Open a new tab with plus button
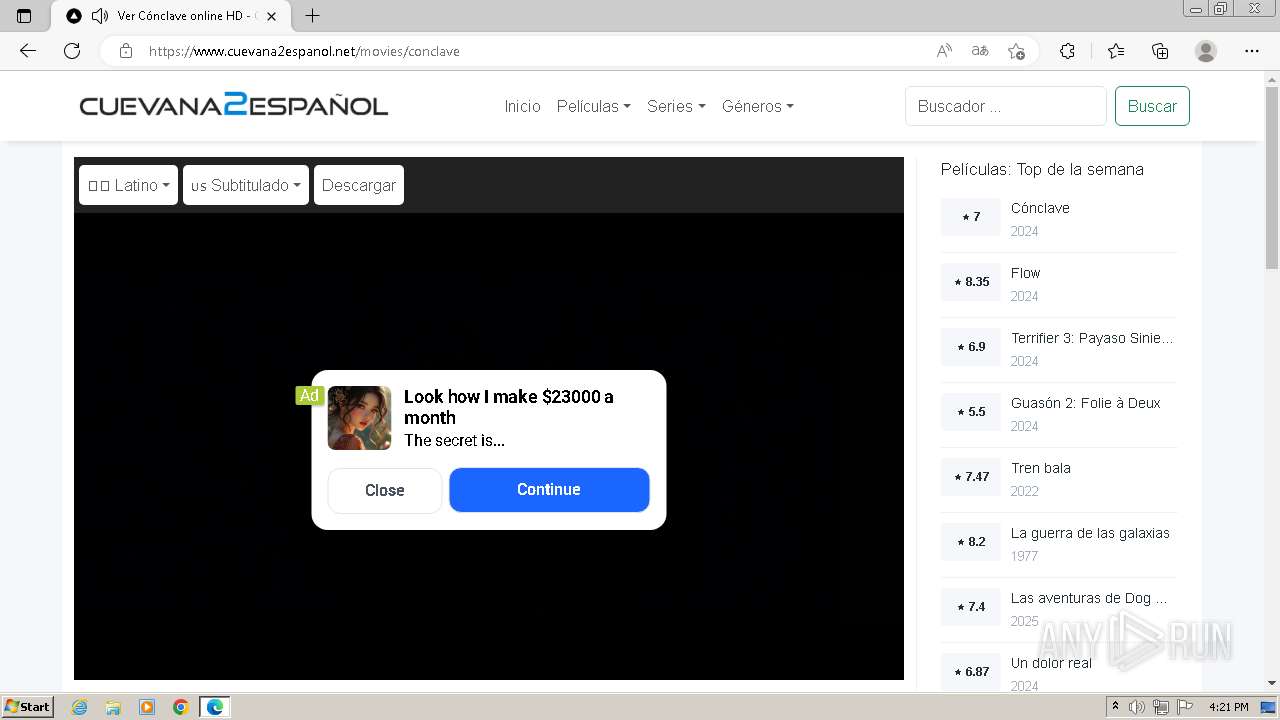This screenshot has height=720, width=1280. click(x=312, y=16)
